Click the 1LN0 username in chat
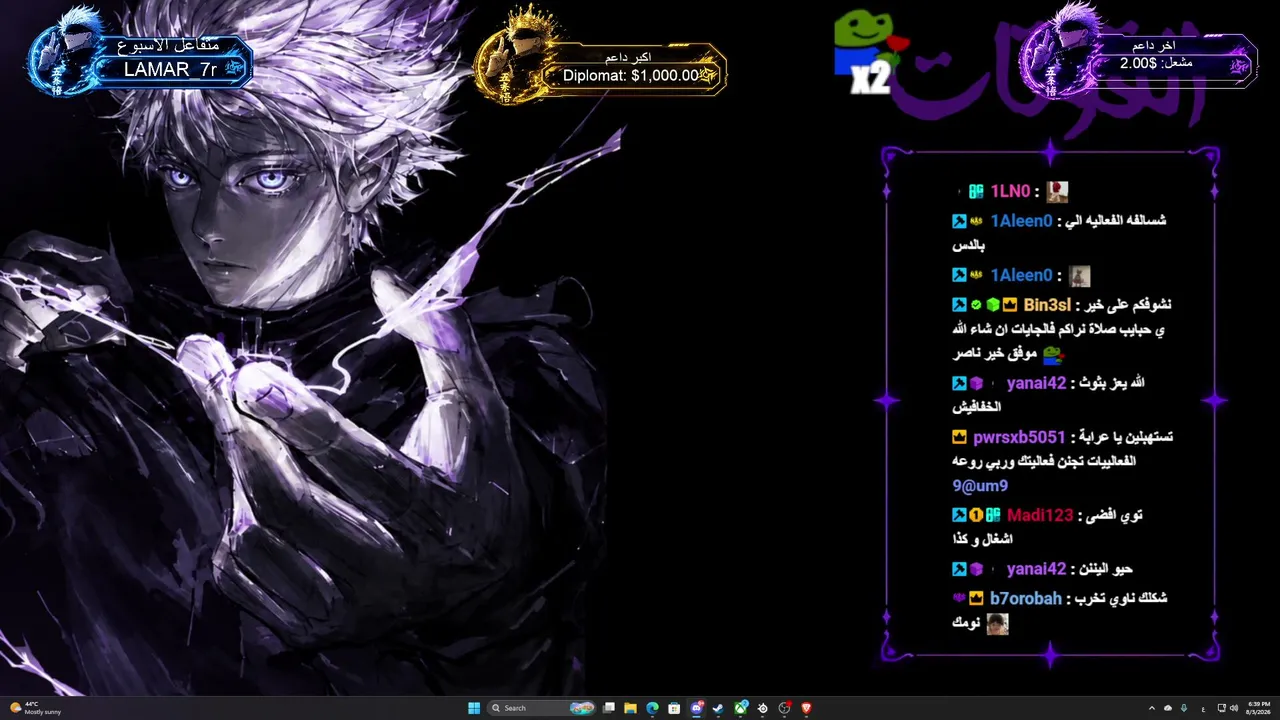 [1010, 192]
